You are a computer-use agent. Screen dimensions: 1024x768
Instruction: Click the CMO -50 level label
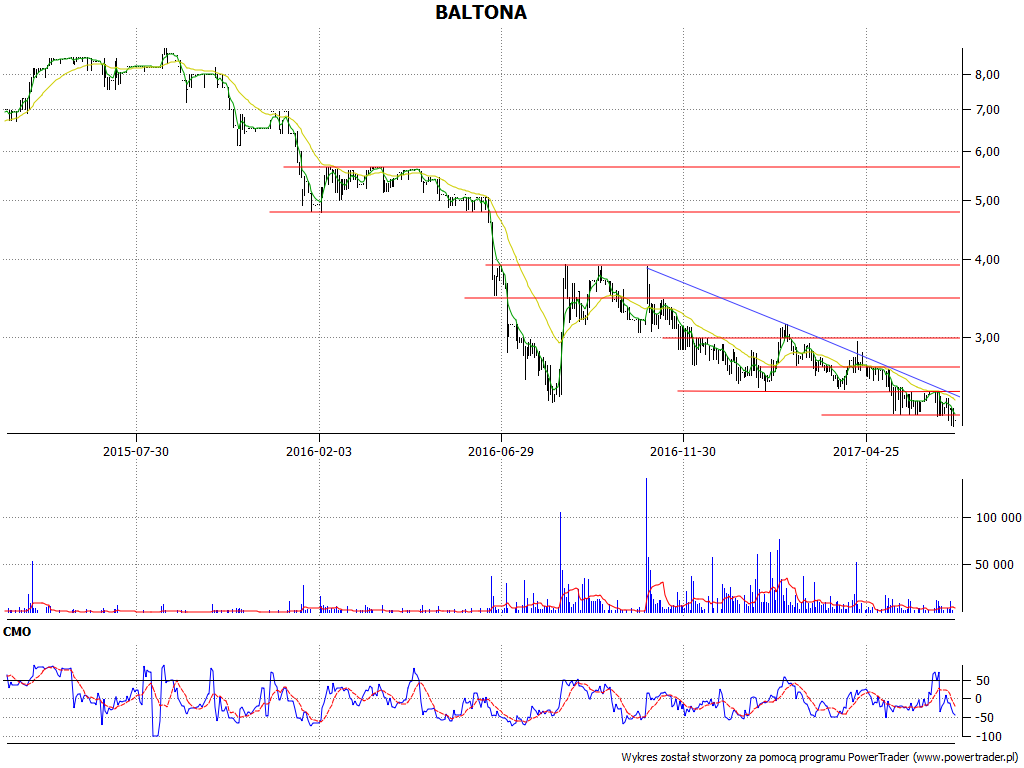[984, 718]
